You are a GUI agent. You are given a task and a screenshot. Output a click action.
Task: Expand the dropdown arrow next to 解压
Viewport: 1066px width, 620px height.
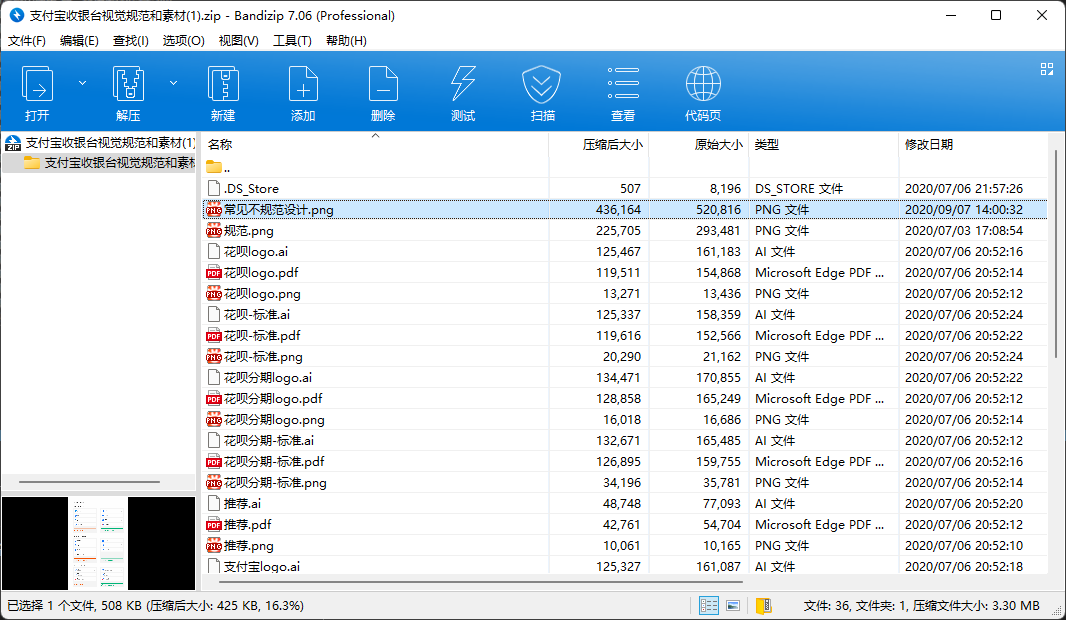(173, 83)
